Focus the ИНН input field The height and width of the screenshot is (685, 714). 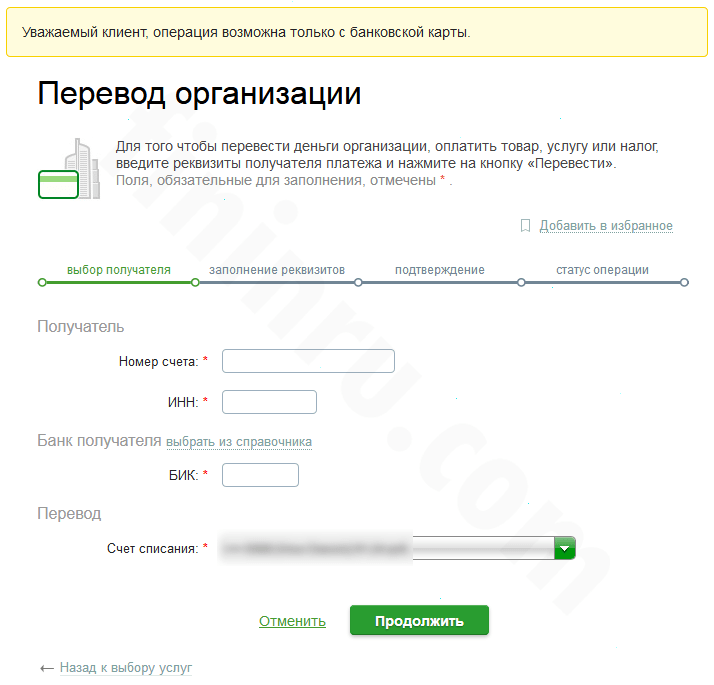point(269,402)
